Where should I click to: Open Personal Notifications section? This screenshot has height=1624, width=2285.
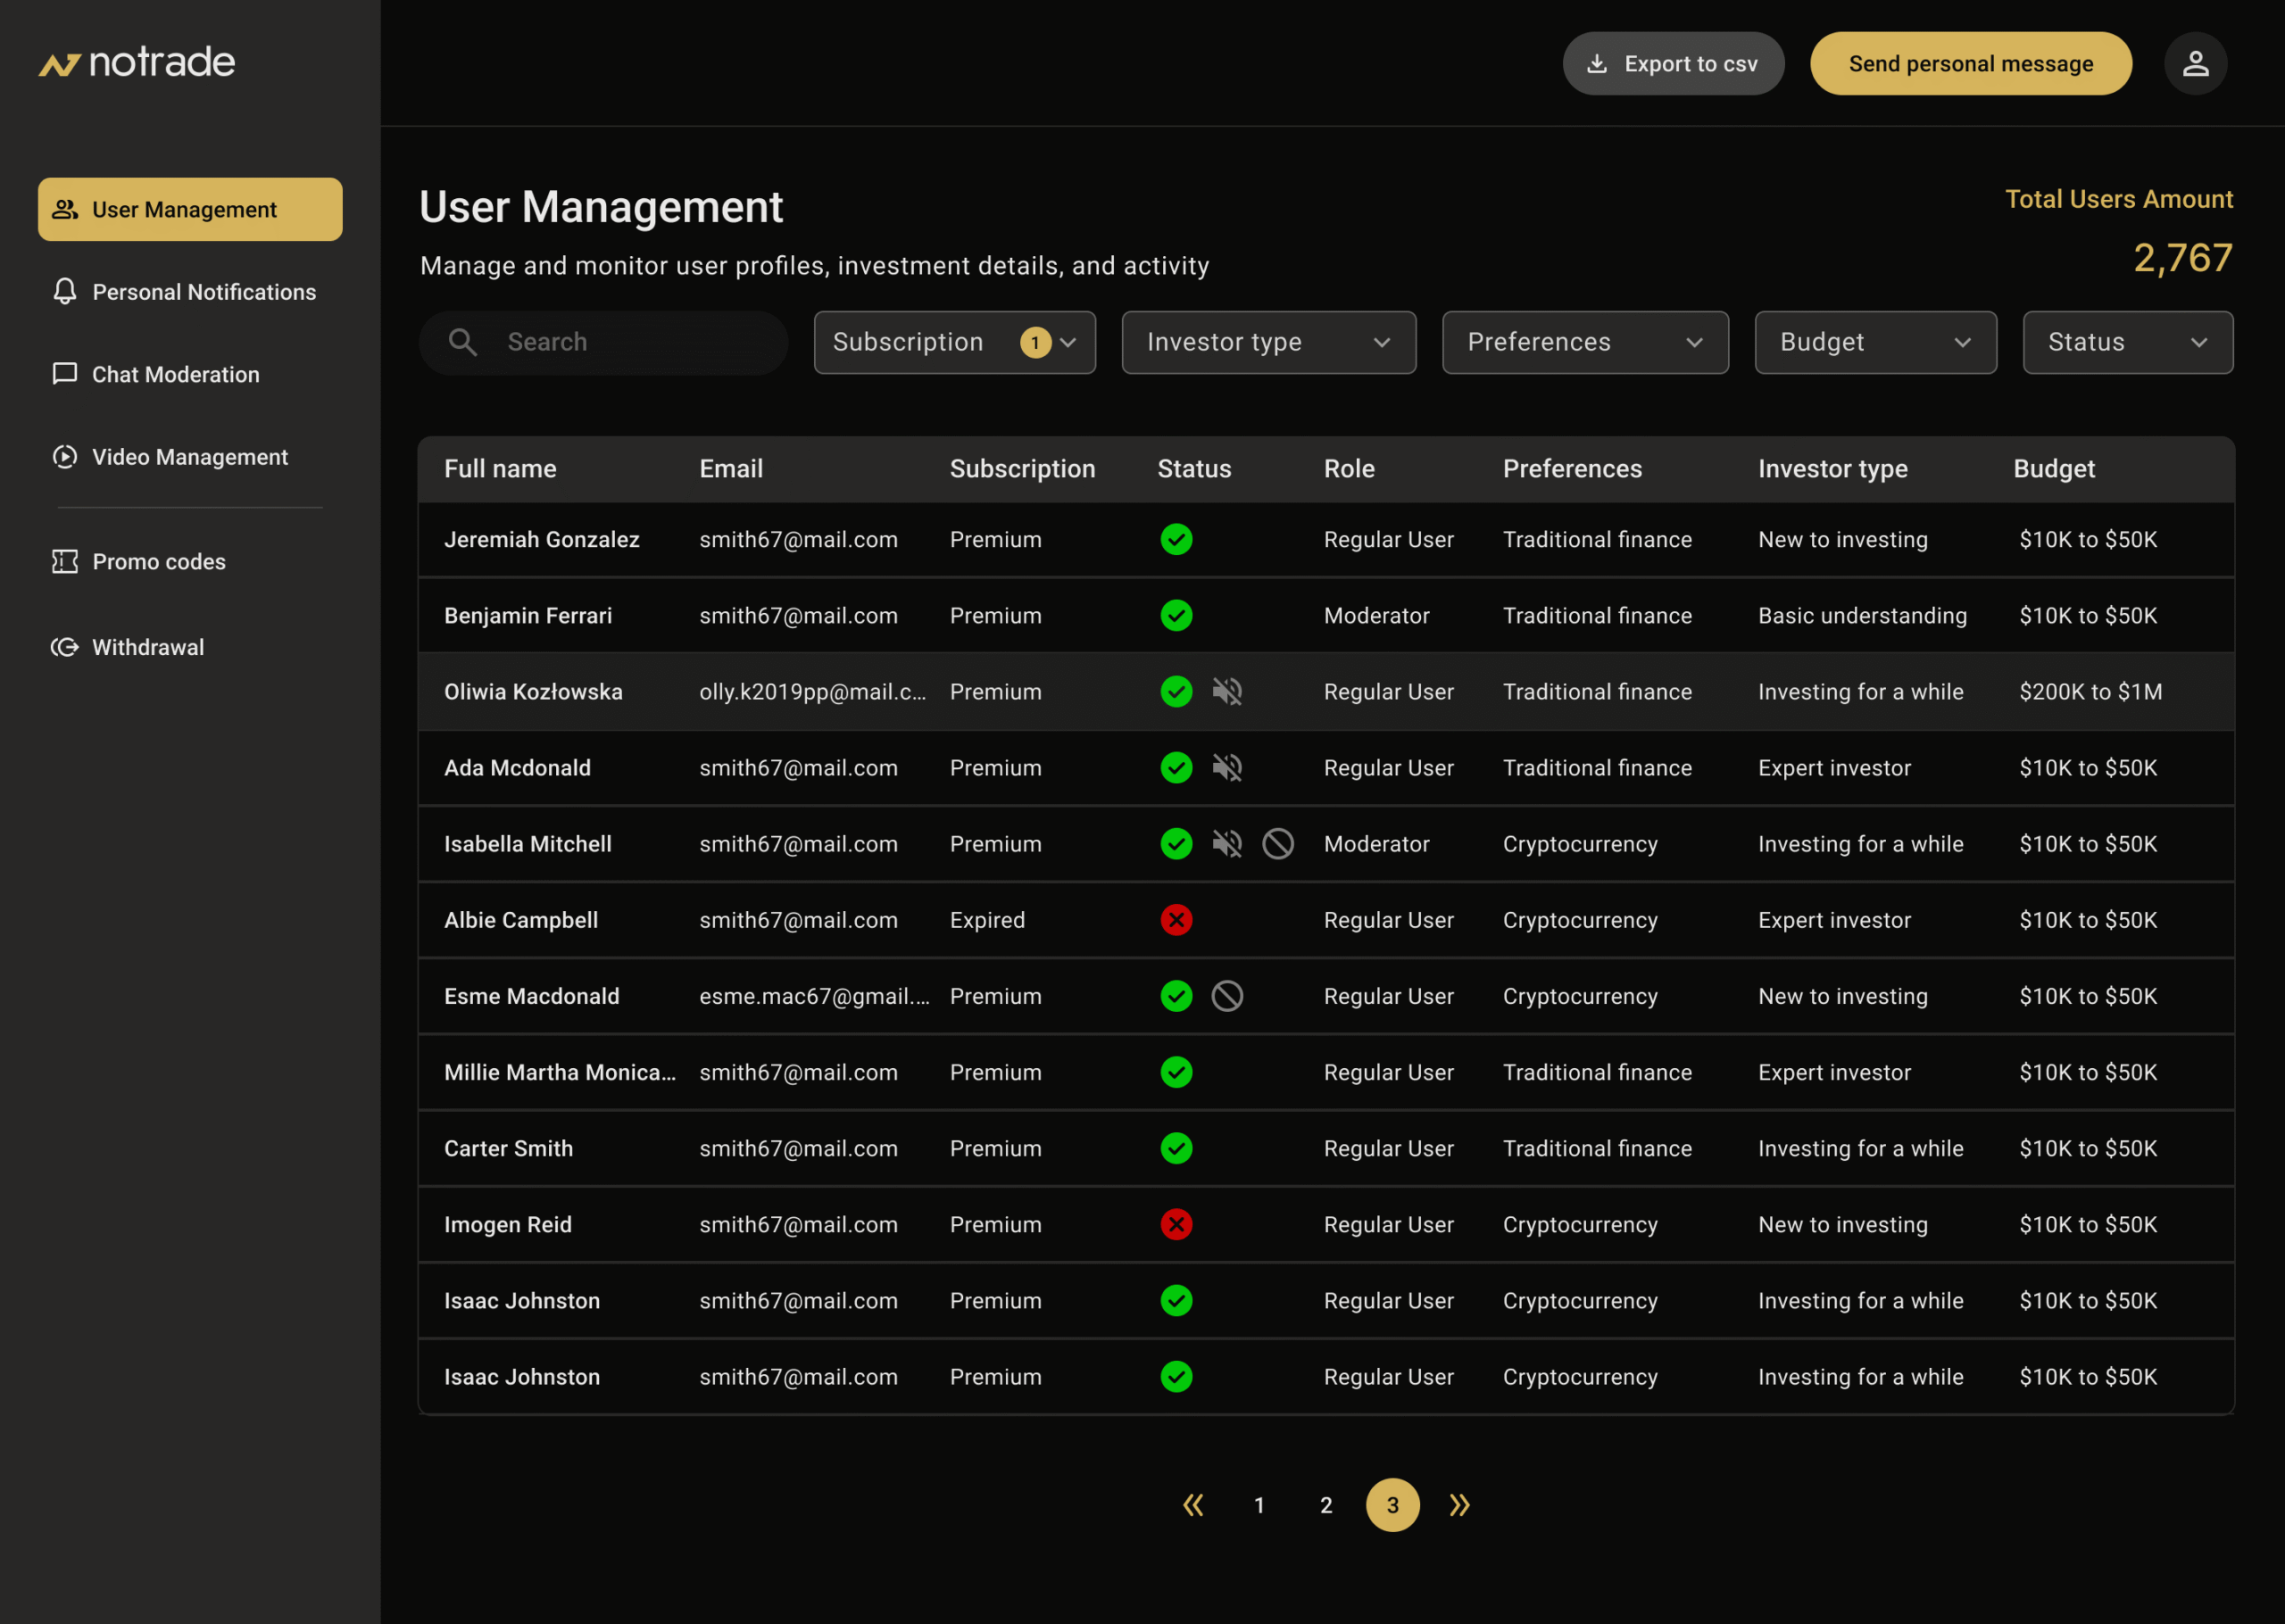coord(204,291)
